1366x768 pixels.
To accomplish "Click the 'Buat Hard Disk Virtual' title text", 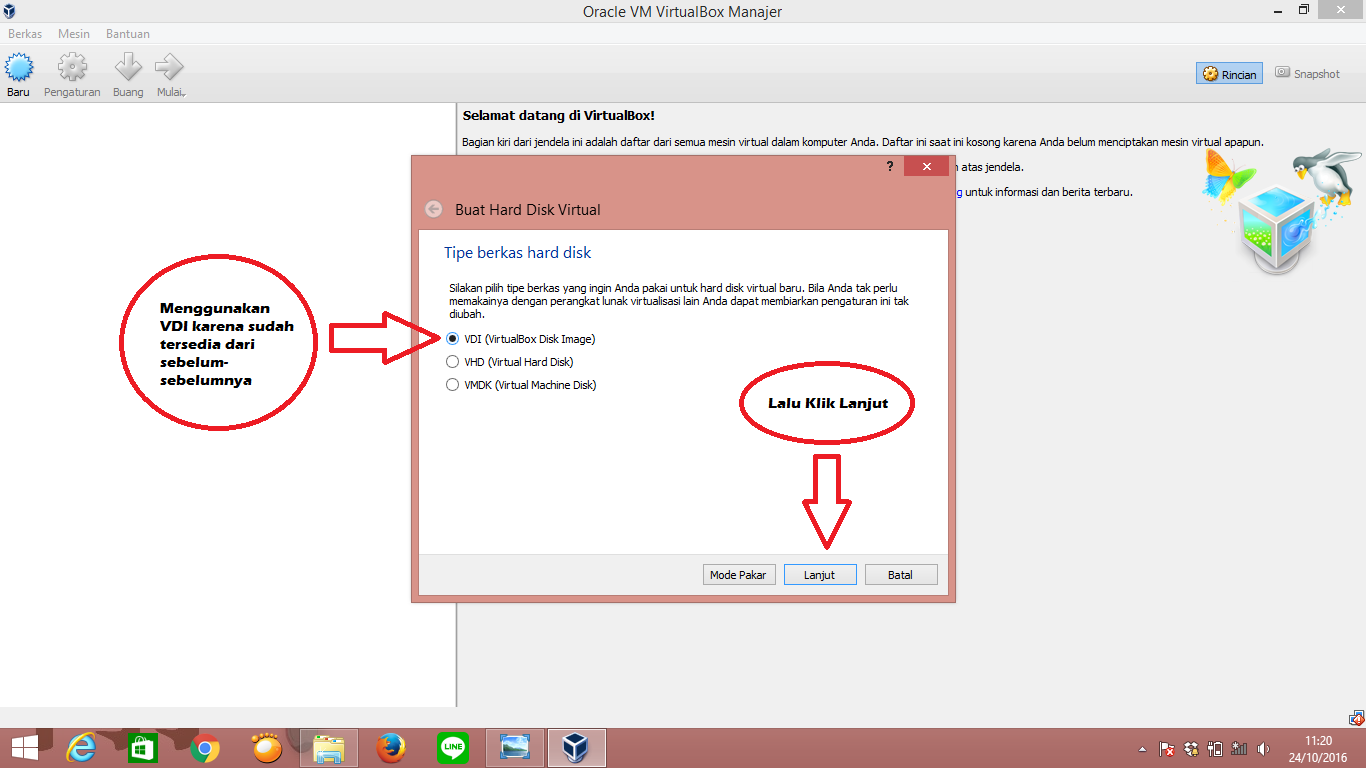I will pos(528,210).
